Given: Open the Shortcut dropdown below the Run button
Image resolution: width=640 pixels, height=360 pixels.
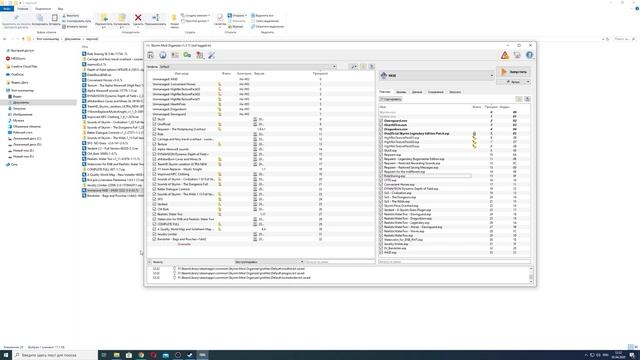Looking at the screenshot, I should [x=528, y=82].
